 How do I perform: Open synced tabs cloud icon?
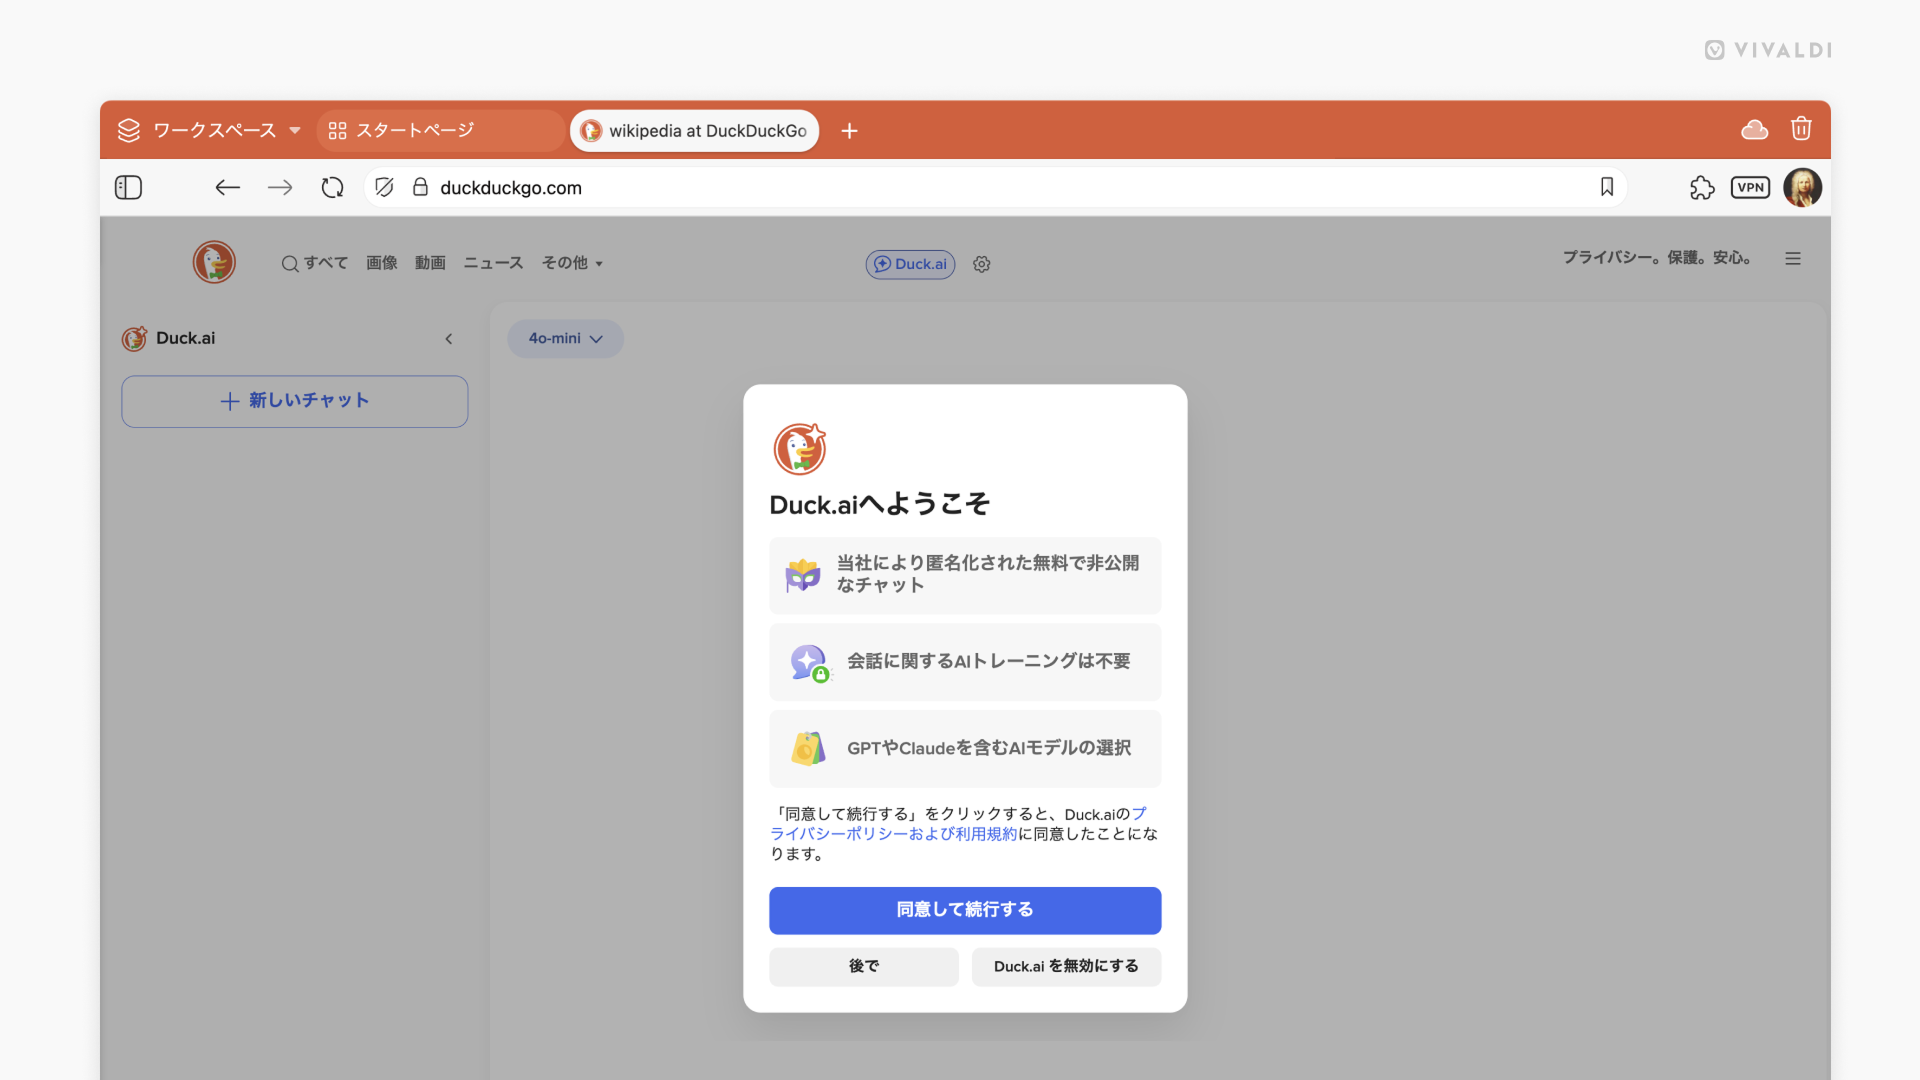coord(1755,130)
